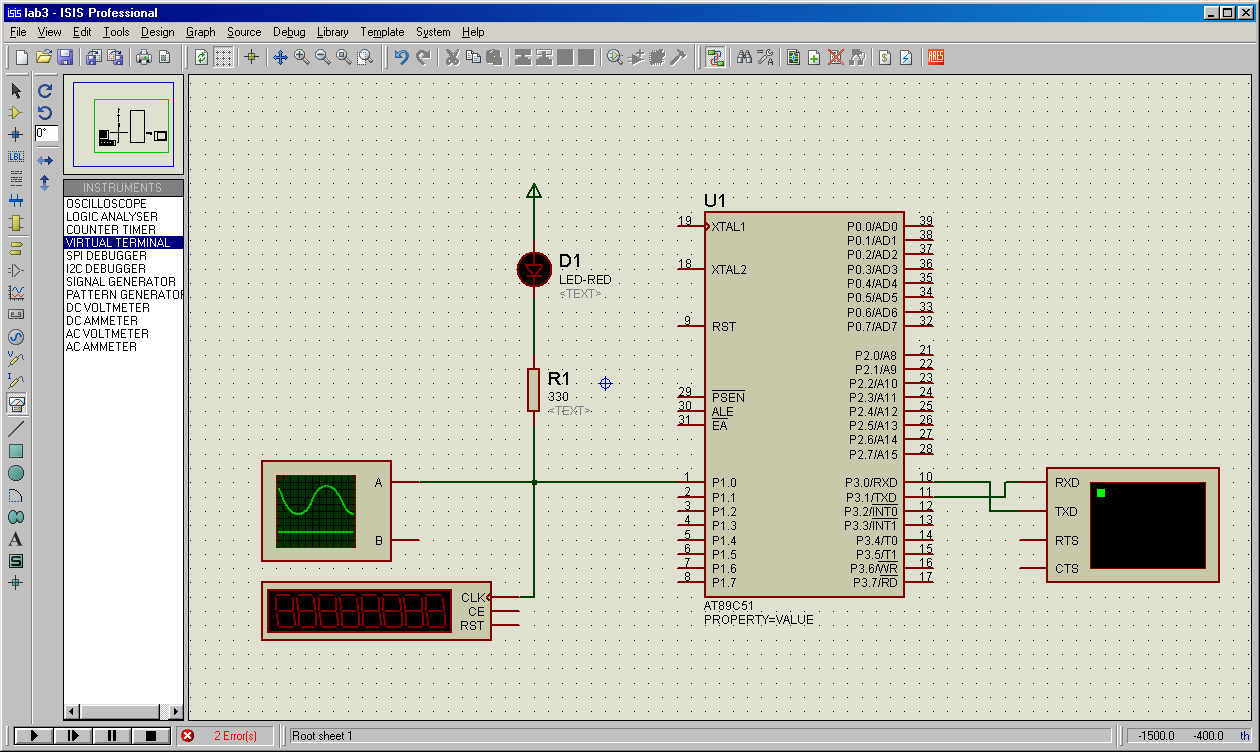Enable the false origin crosshair
The height and width of the screenshot is (752, 1260).
point(252,58)
